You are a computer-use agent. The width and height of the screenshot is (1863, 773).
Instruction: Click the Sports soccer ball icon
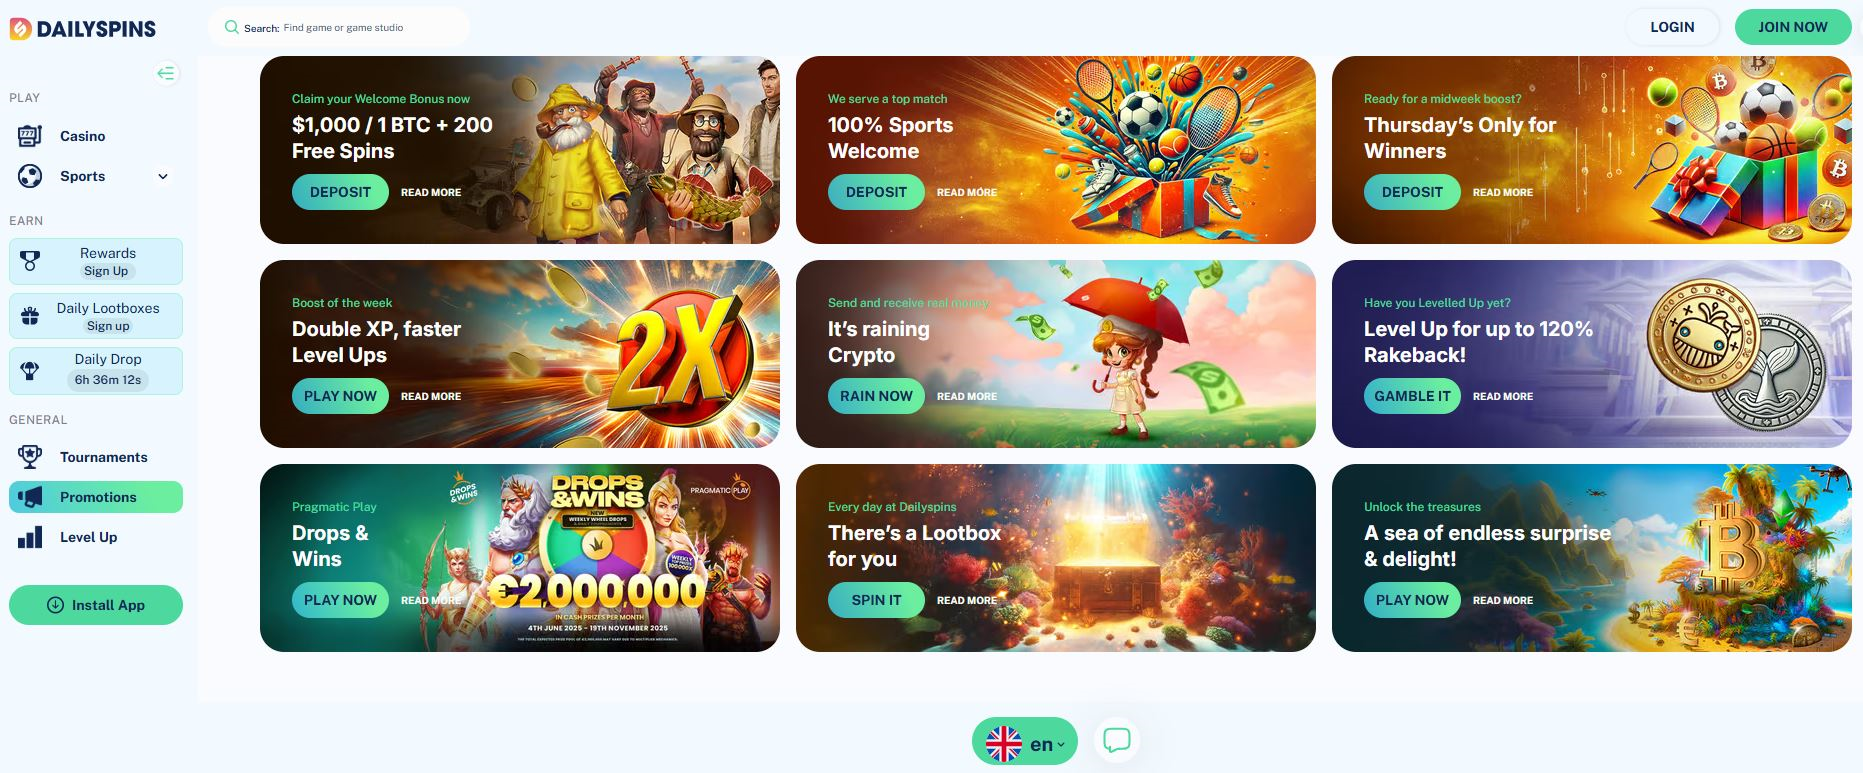[30, 176]
